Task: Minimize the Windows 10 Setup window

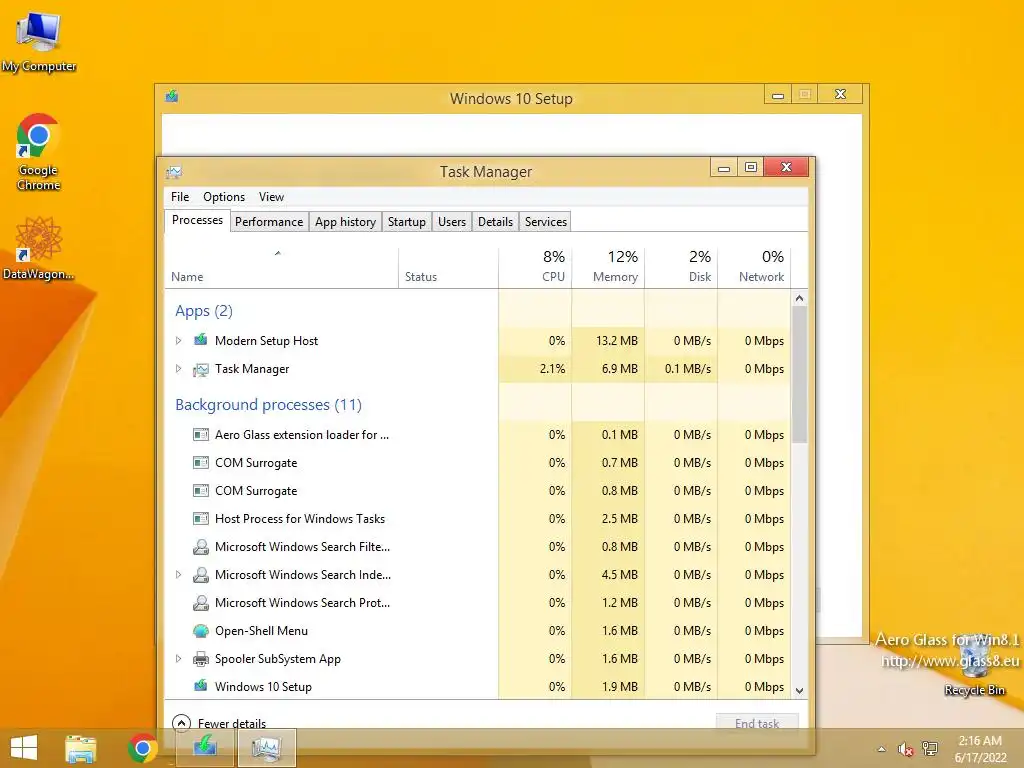Action: click(777, 95)
